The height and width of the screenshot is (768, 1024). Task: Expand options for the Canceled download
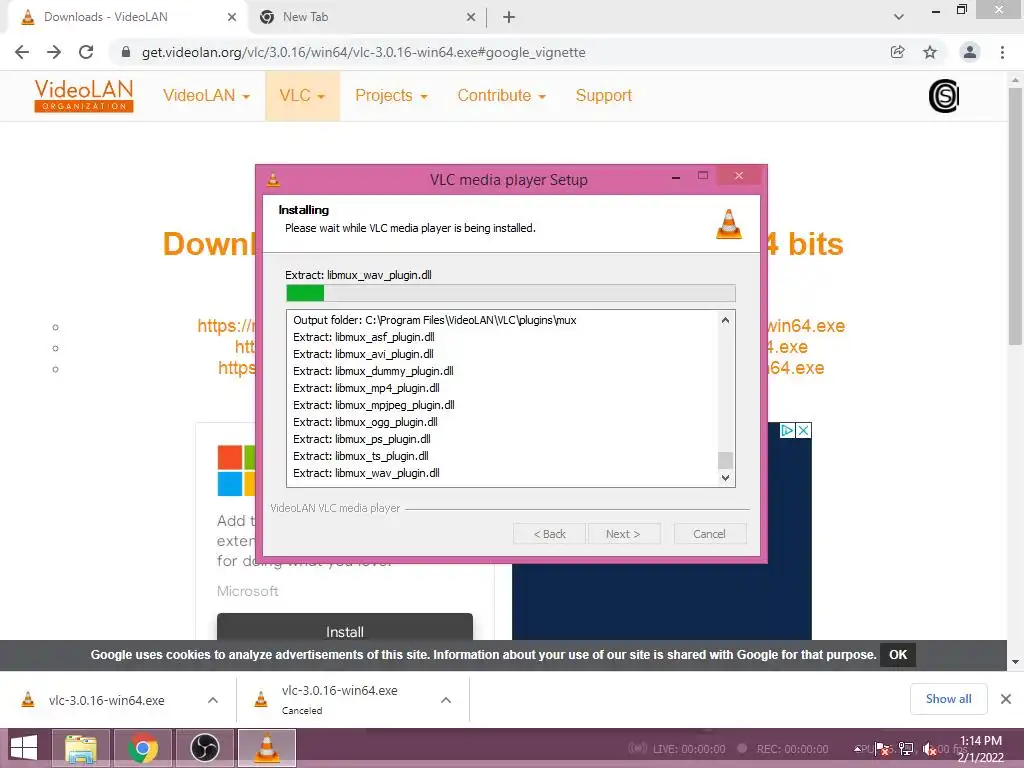[x=446, y=700]
